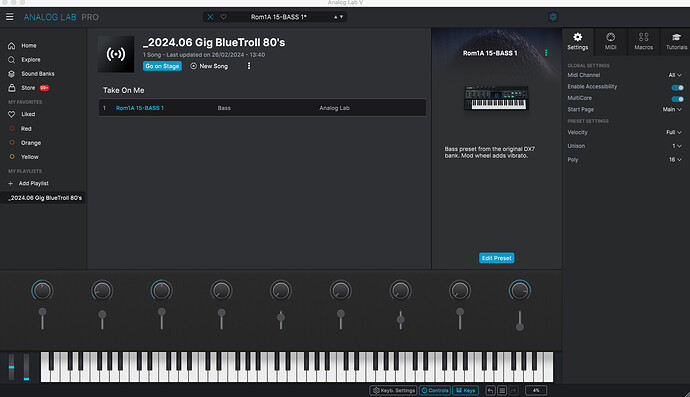This screenshot has width=690, height=397.
Task: Click the preset name Rom1A 15-BASS 1* in top bar
Action: coord(279,17)
